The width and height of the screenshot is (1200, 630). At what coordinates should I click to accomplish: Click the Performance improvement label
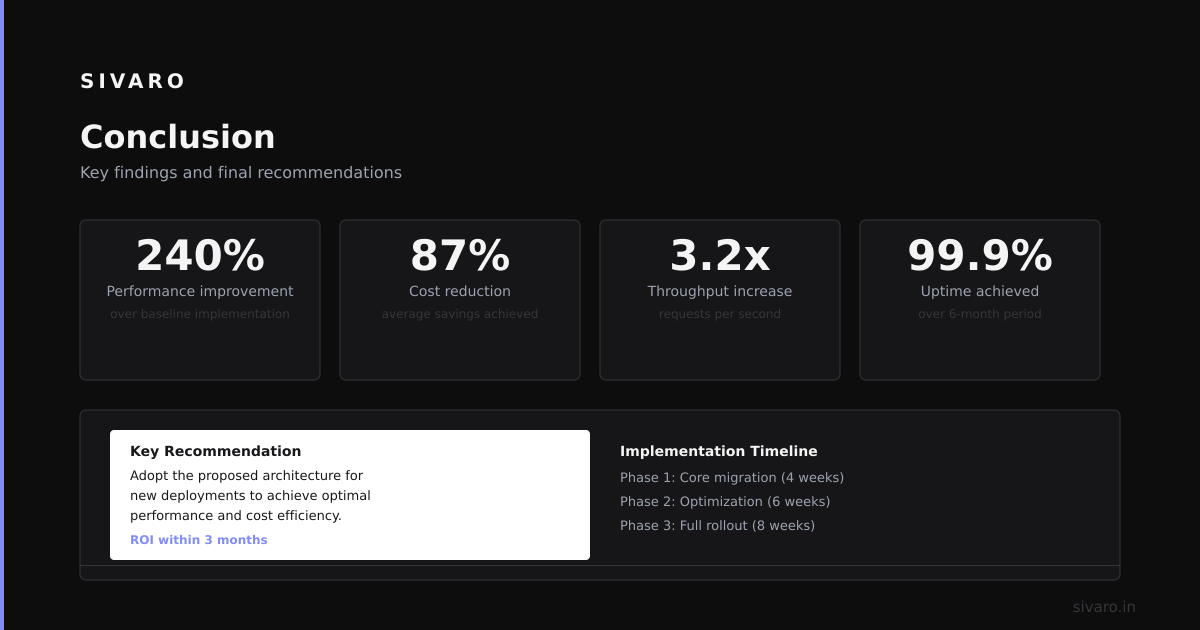pyautogui.click(x=200, y=291)
